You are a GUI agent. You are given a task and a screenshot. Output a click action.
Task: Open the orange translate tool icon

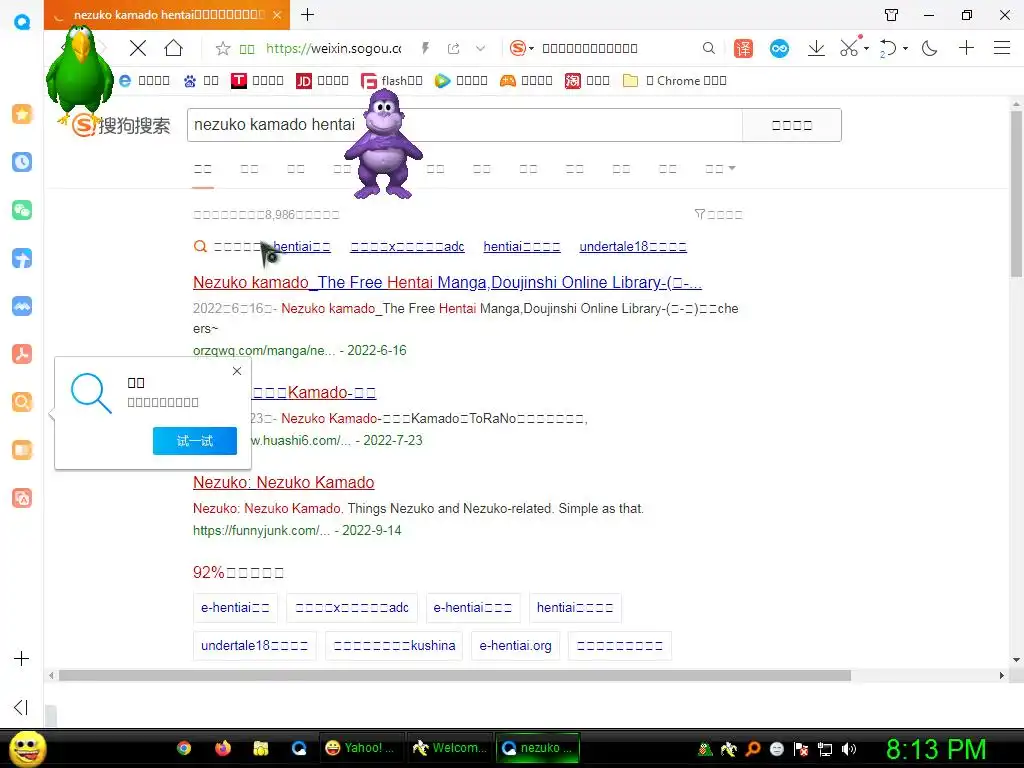point(743,48)
